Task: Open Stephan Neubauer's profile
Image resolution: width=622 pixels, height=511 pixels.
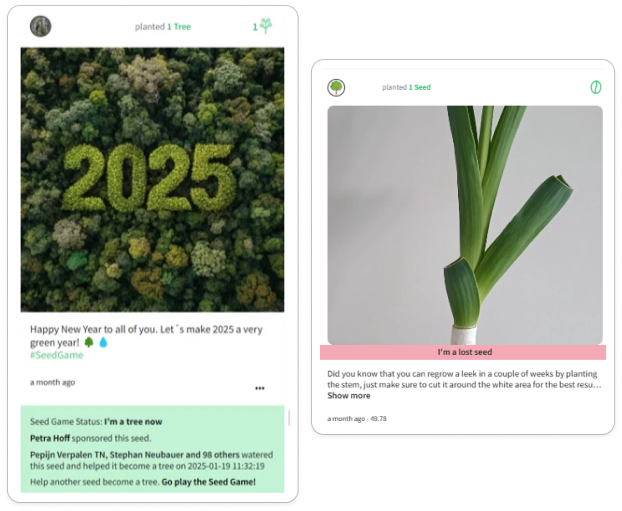Action: point(147,455)
